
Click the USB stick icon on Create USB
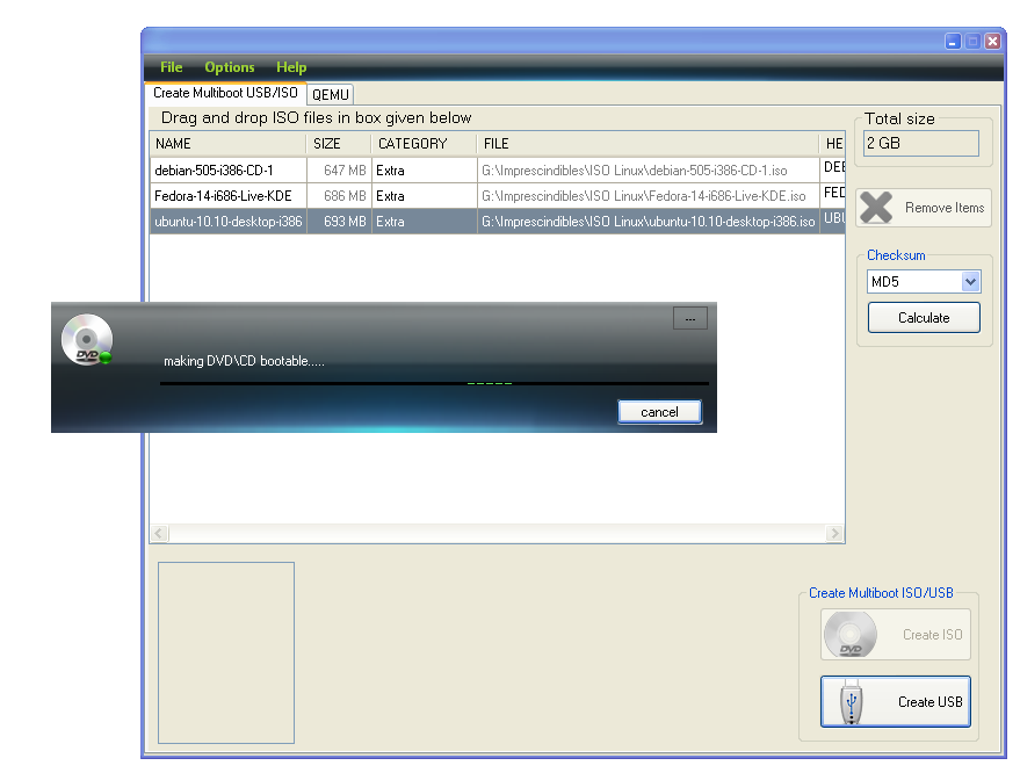[851, 701]
